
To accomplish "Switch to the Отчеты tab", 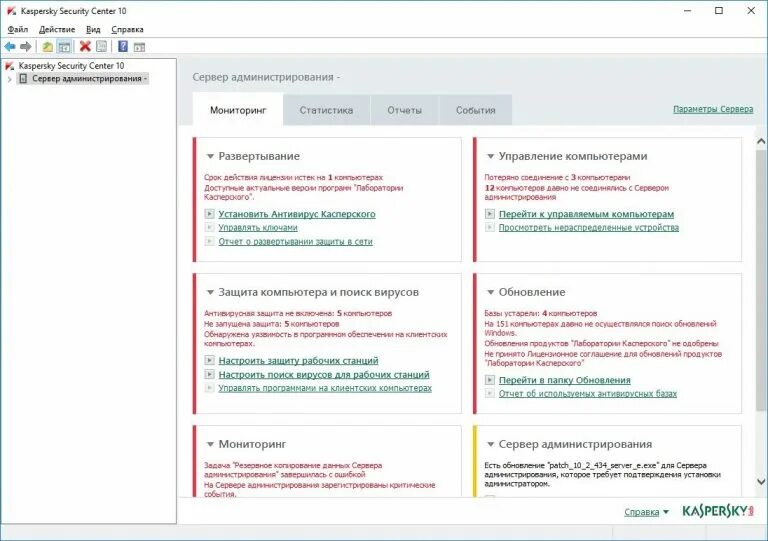I will click(405, 110).
